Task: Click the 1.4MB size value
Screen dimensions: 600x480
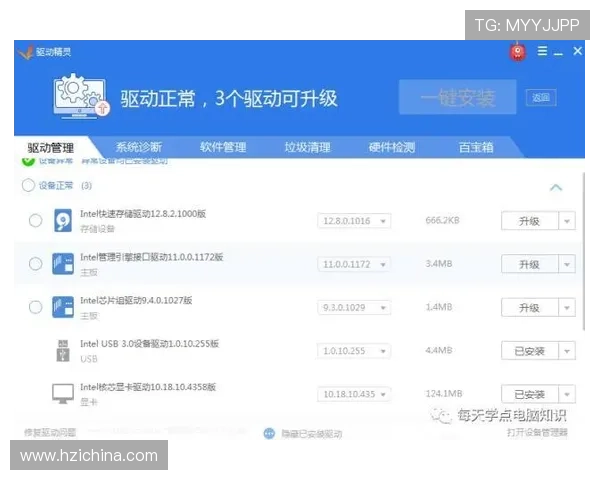Action: tap(439, 307)
